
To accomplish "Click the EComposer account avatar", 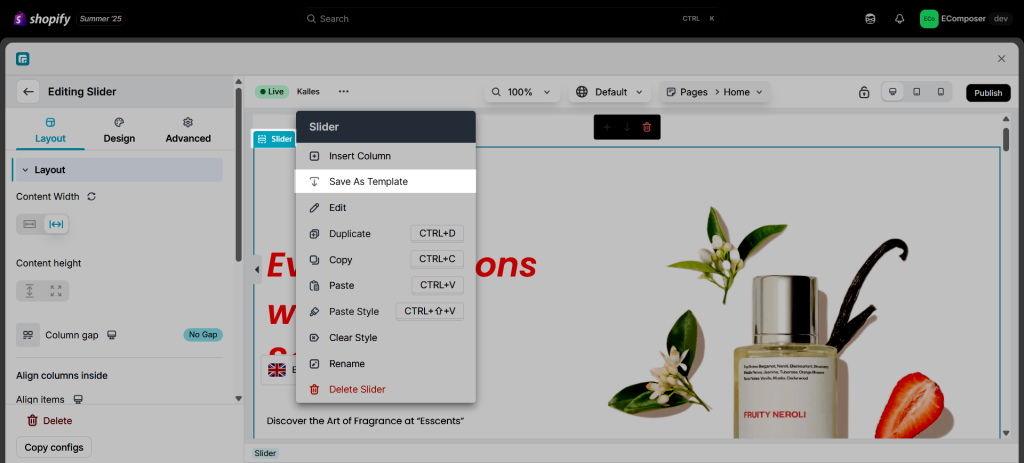I will click(929, 19).
